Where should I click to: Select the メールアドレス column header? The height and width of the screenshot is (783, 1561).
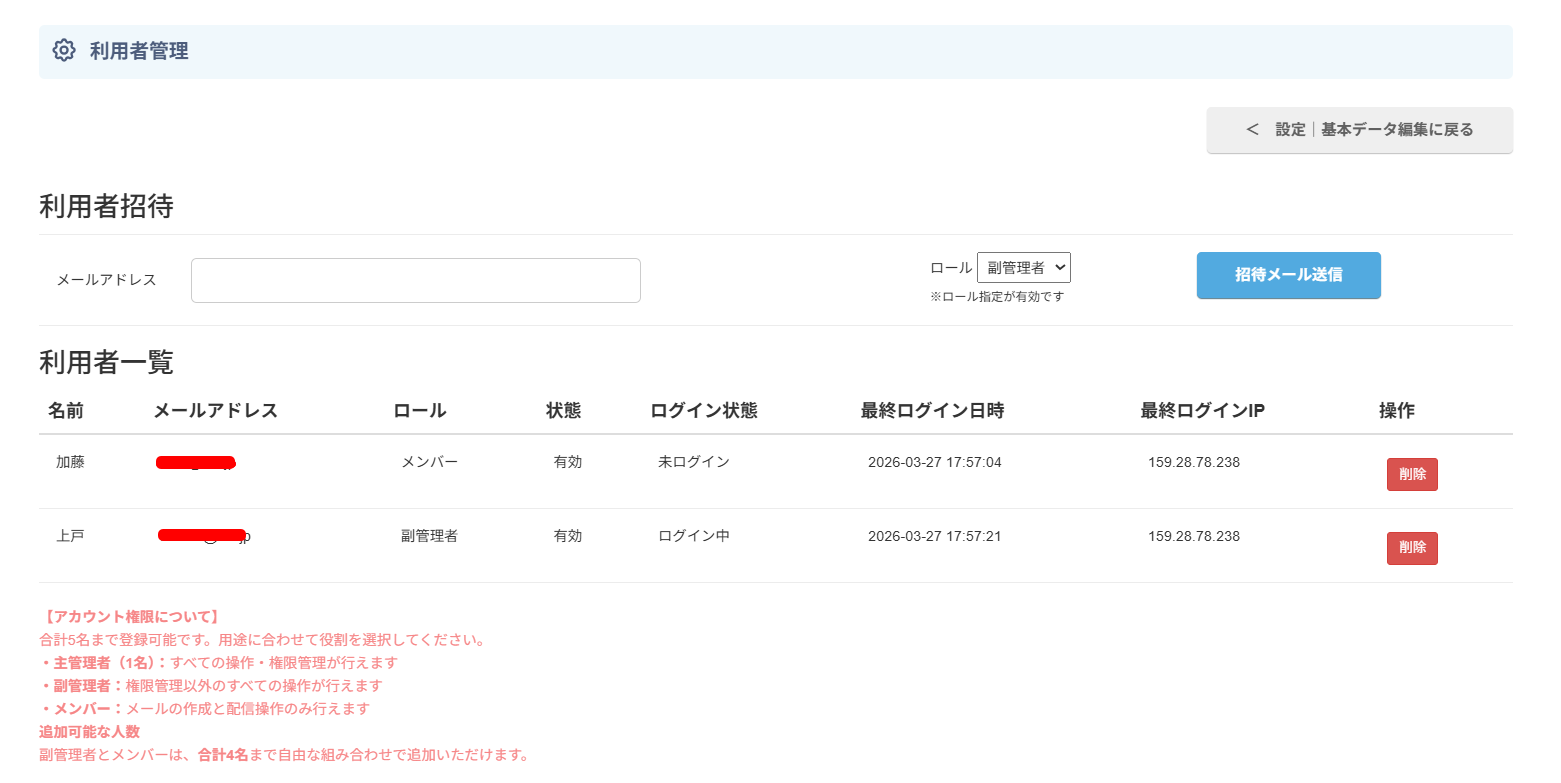pos(215,411)
